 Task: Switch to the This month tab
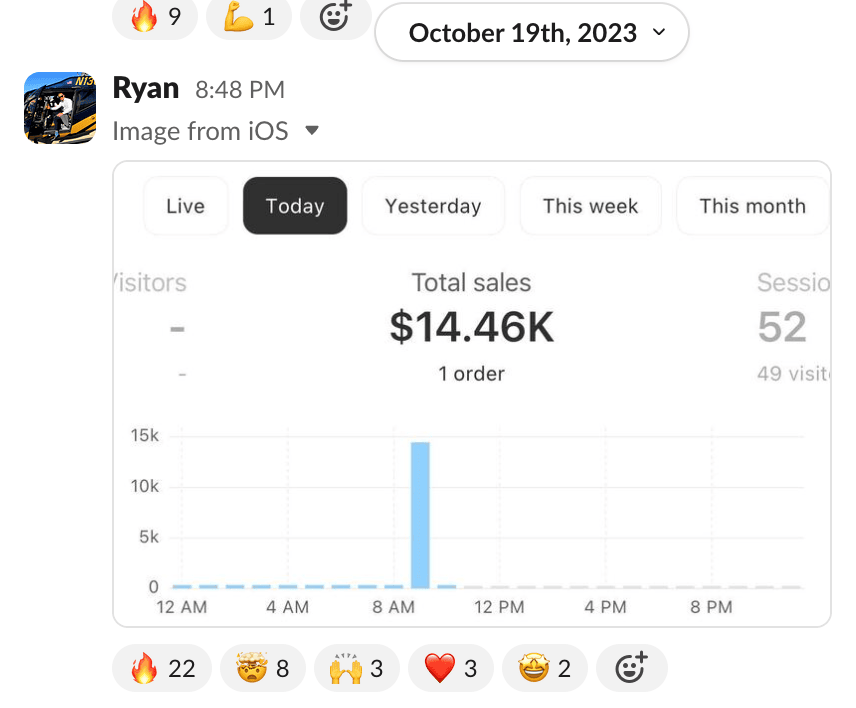(x=752, y=206)
